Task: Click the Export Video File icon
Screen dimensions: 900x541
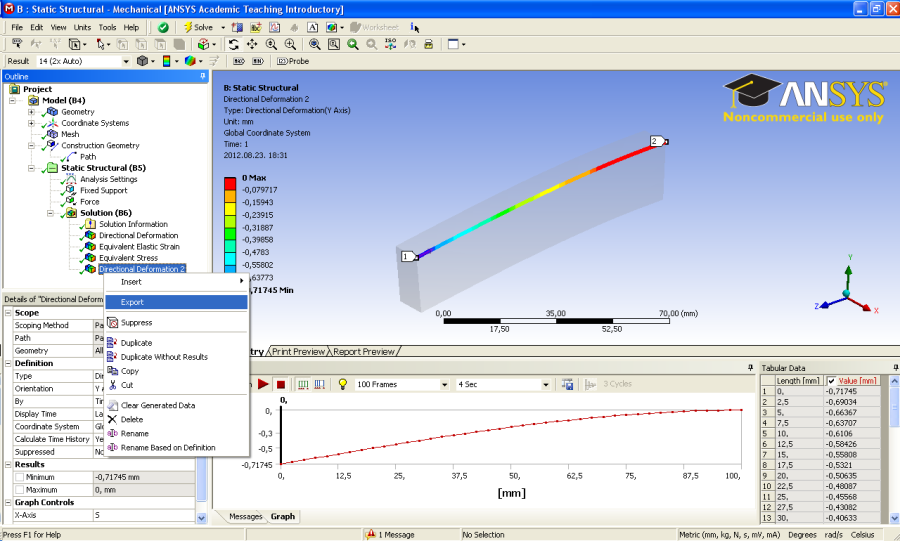Action: (567, 384)
